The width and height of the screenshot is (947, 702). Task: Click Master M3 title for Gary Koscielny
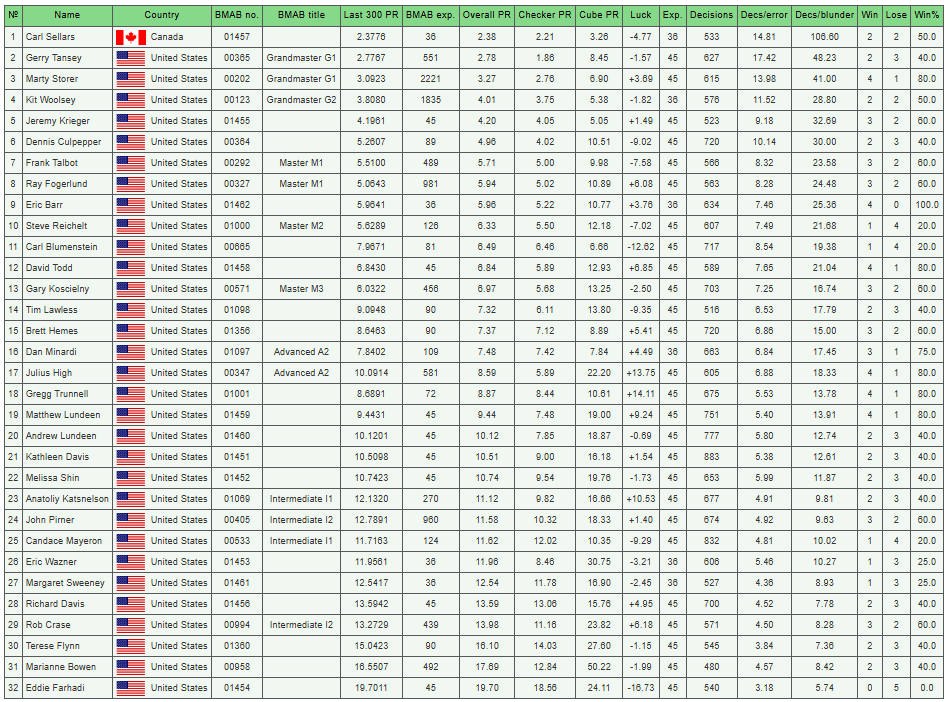[x=301, y=289]
